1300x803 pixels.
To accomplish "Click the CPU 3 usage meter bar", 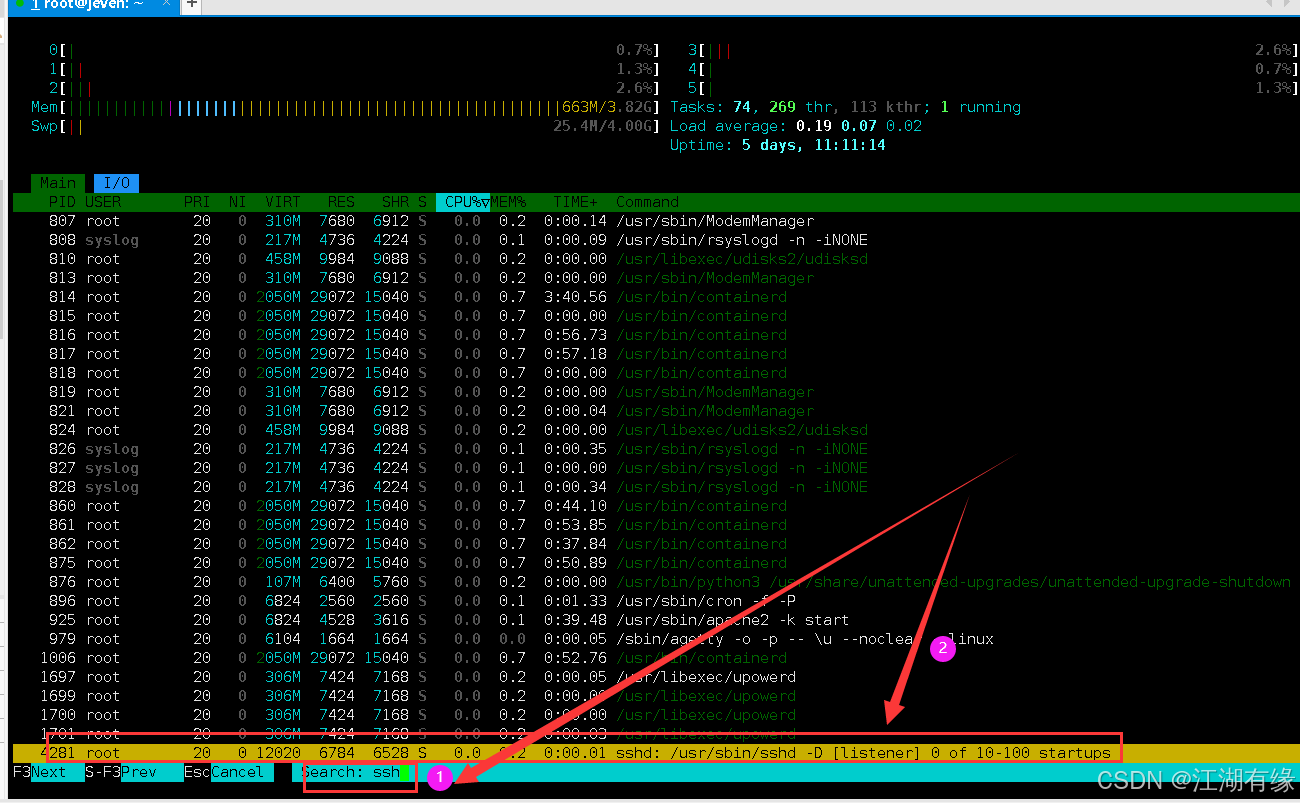I will click(992, 50).
